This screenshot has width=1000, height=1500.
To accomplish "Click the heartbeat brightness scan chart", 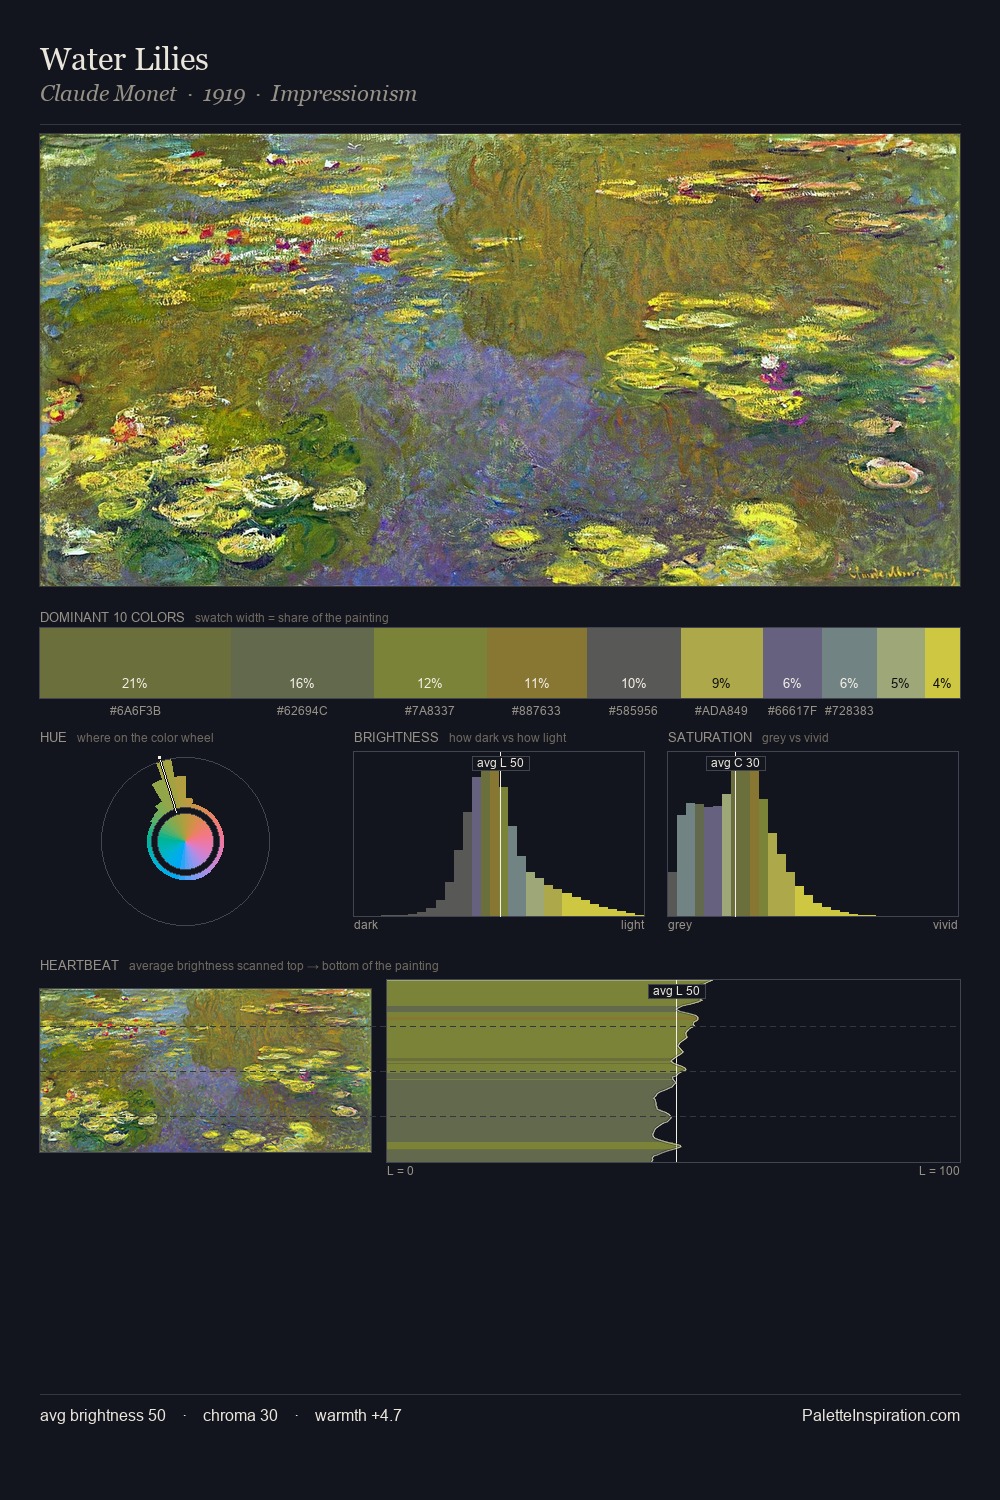I will [x=673, y=1071].
